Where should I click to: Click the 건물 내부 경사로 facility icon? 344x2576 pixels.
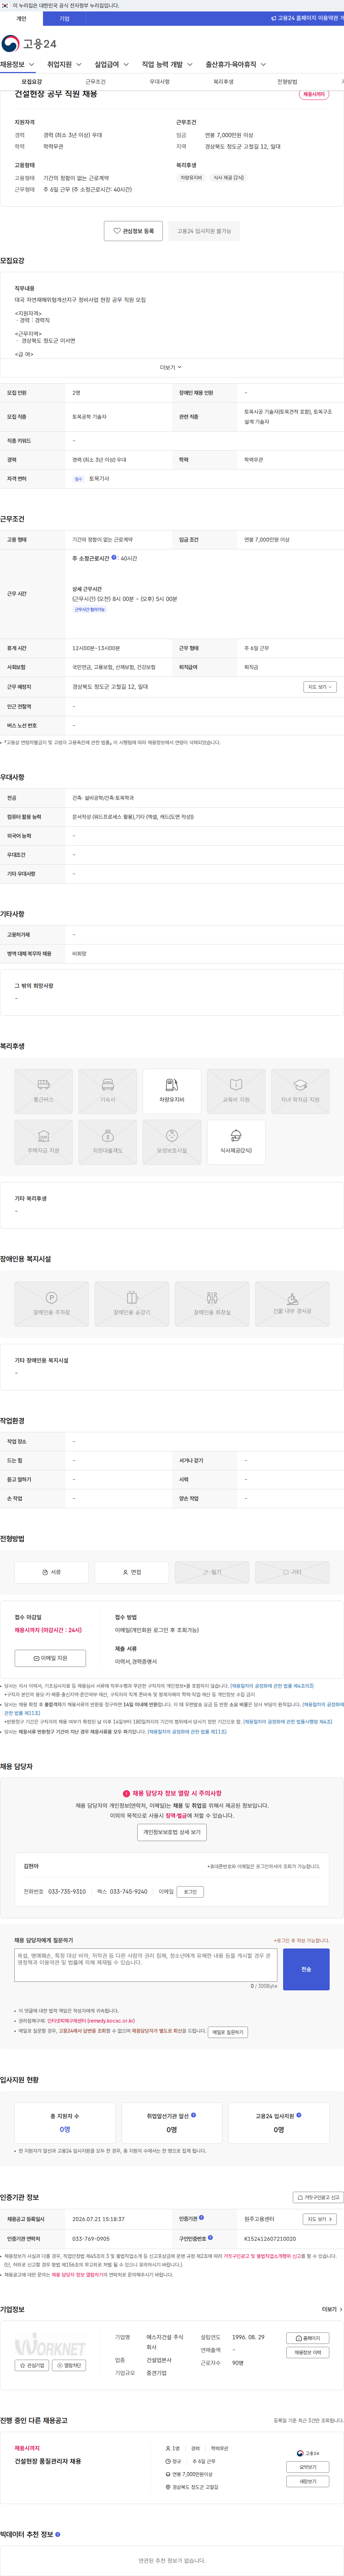[292, 1304]
